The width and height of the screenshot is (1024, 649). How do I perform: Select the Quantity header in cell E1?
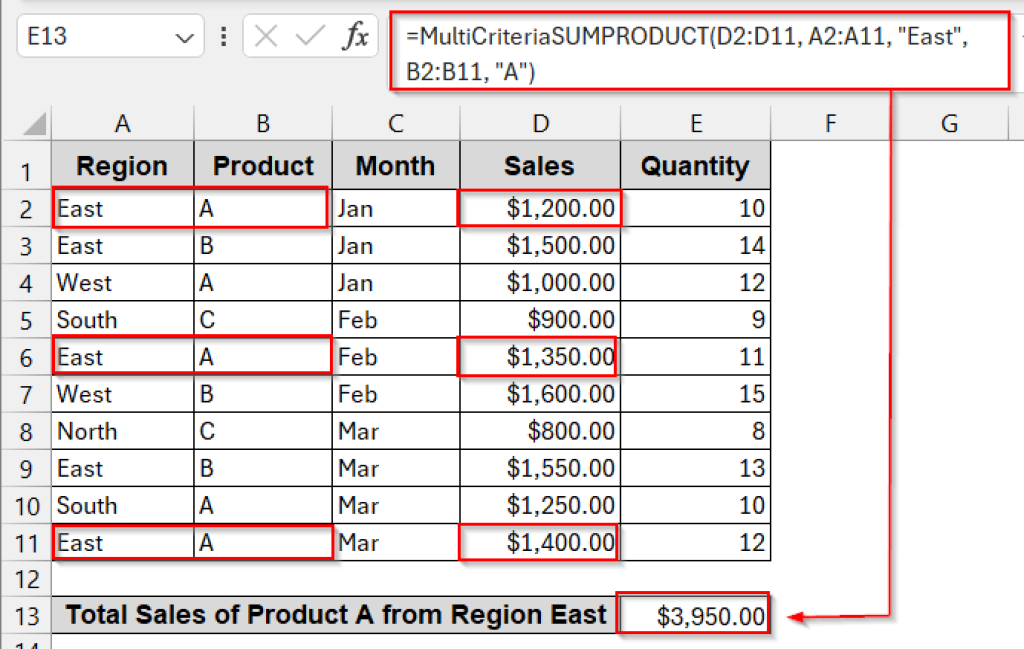pos(695,165)
